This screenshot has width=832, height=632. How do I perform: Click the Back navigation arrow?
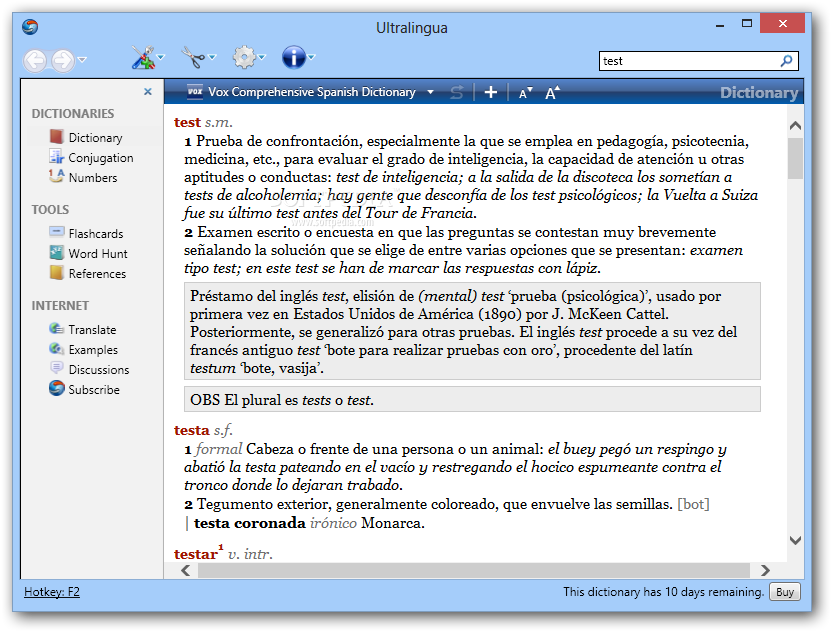coord(35,60)
